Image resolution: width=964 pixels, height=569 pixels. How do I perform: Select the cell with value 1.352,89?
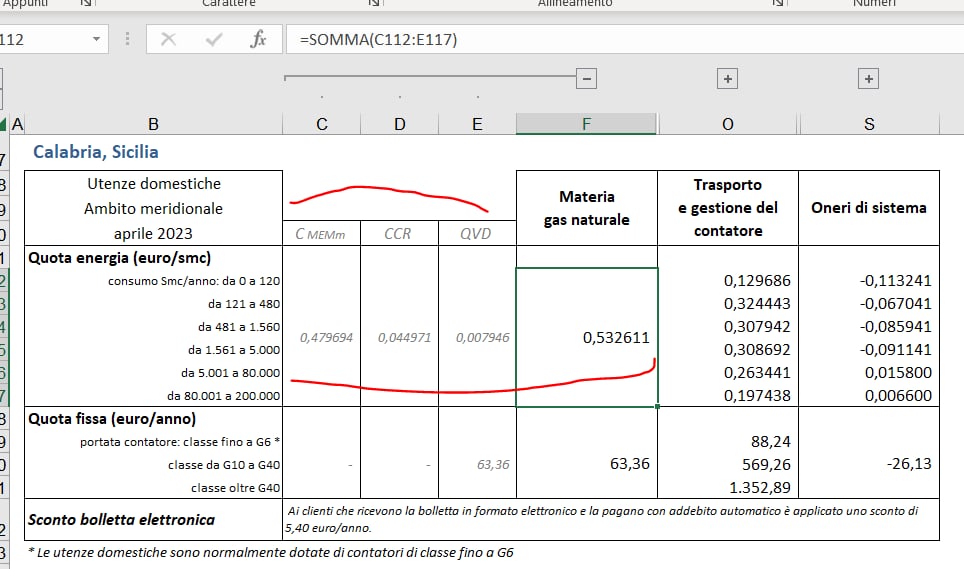(727, 487)
